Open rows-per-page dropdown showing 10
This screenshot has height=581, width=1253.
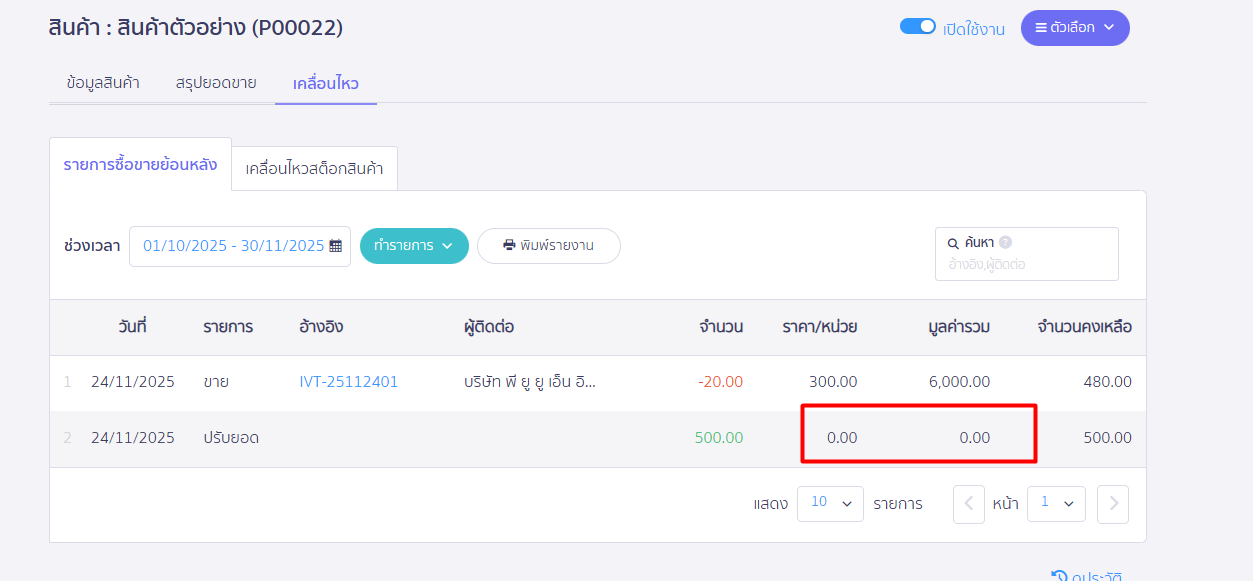[830, 504]
